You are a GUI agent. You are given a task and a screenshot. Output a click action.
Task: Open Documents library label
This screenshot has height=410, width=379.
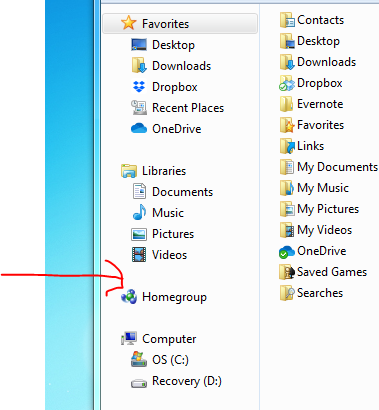tap(182, 192)
